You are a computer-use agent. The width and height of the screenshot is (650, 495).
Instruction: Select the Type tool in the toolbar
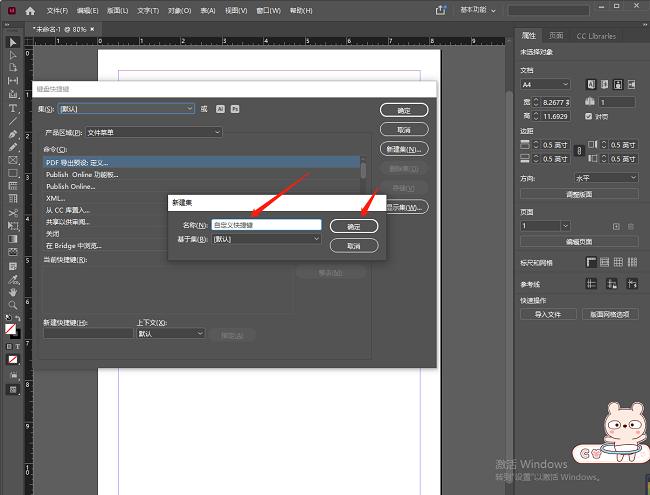13,108
